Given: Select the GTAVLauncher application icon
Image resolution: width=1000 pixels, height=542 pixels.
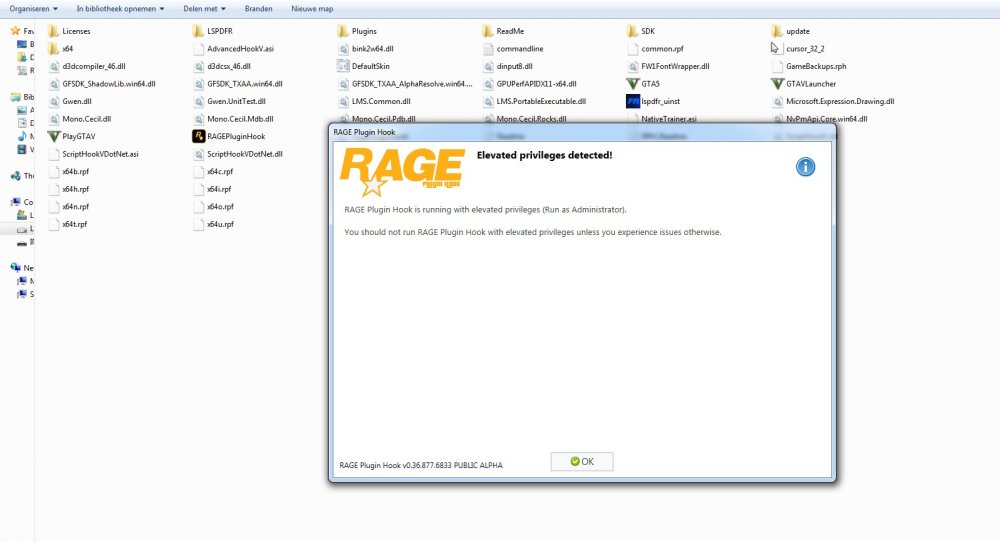Looking at the screenshot, I should click(x=777, y=84).
